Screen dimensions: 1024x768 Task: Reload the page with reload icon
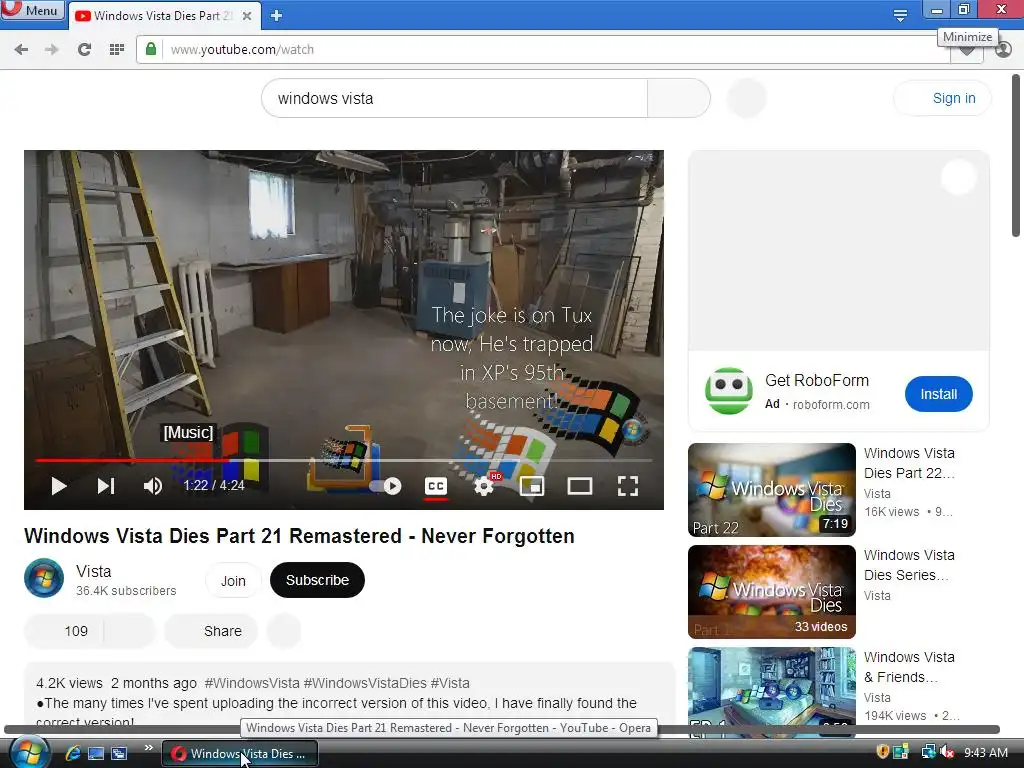84,50
